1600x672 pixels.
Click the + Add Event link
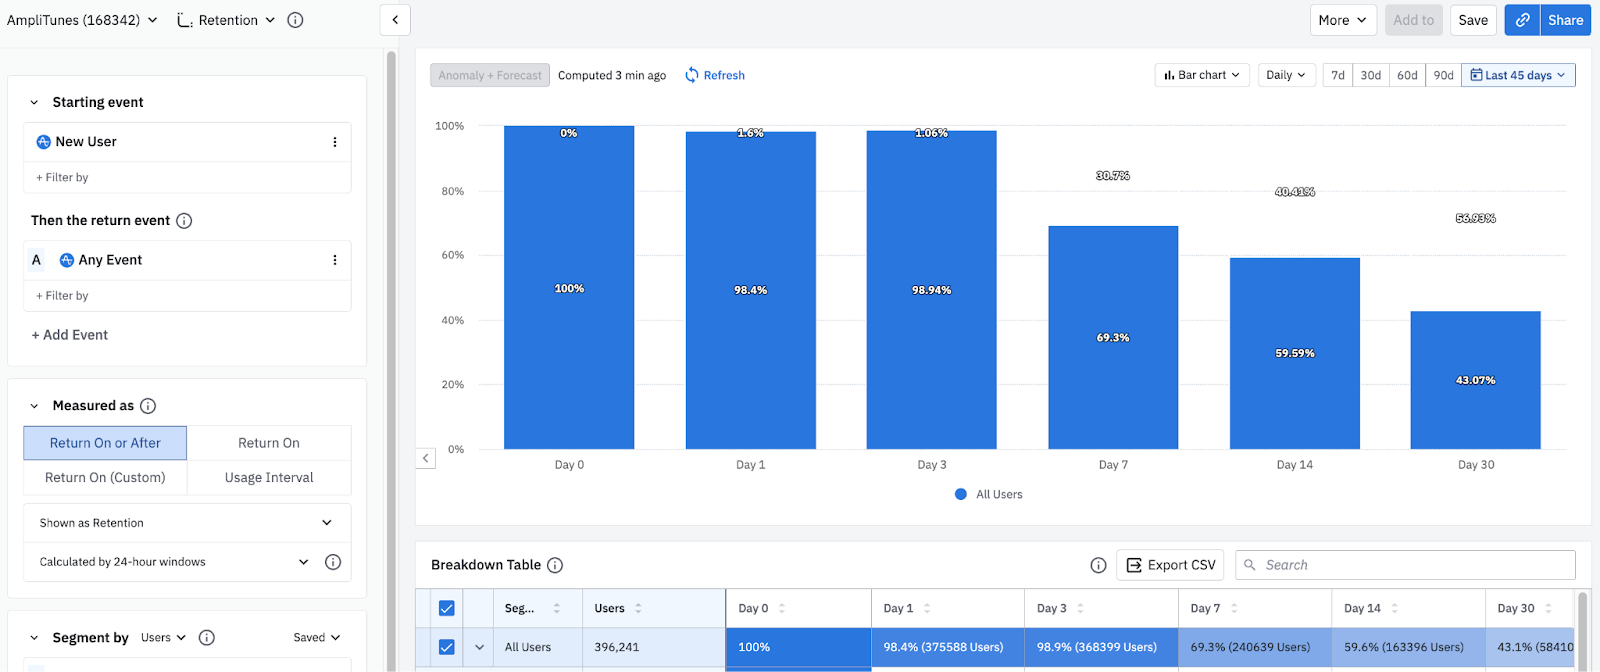(x=70, y=335)
